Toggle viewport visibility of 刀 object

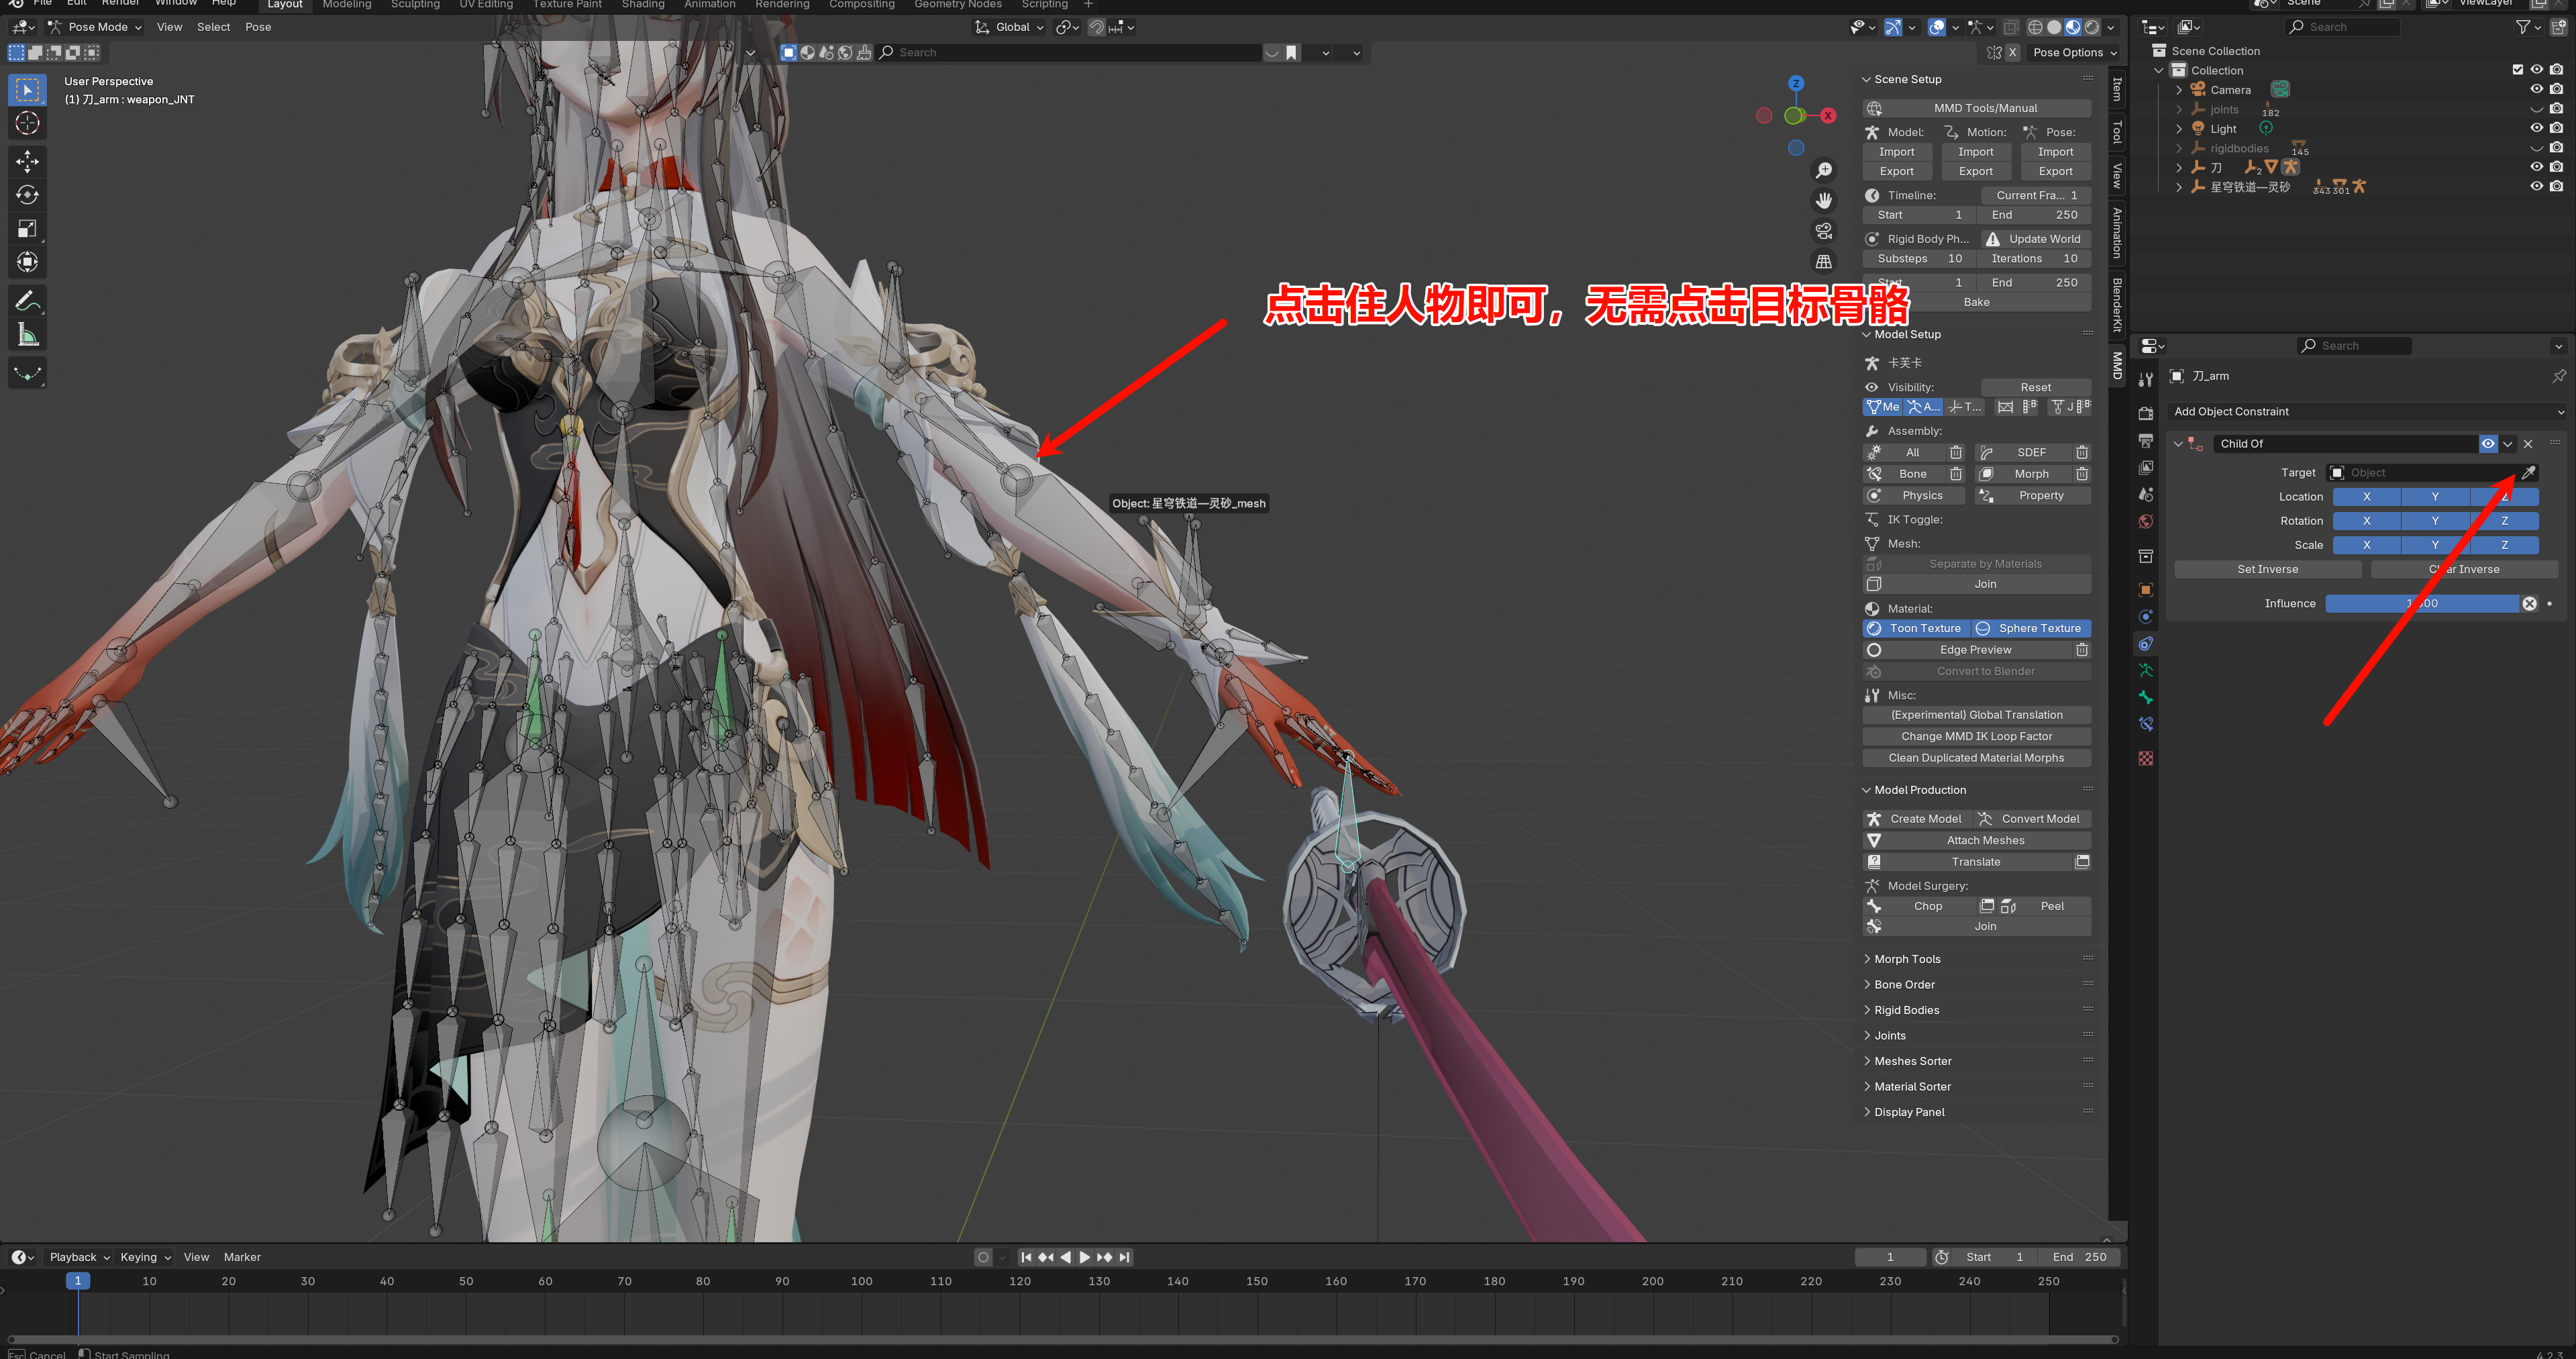tap(2537, 167)
